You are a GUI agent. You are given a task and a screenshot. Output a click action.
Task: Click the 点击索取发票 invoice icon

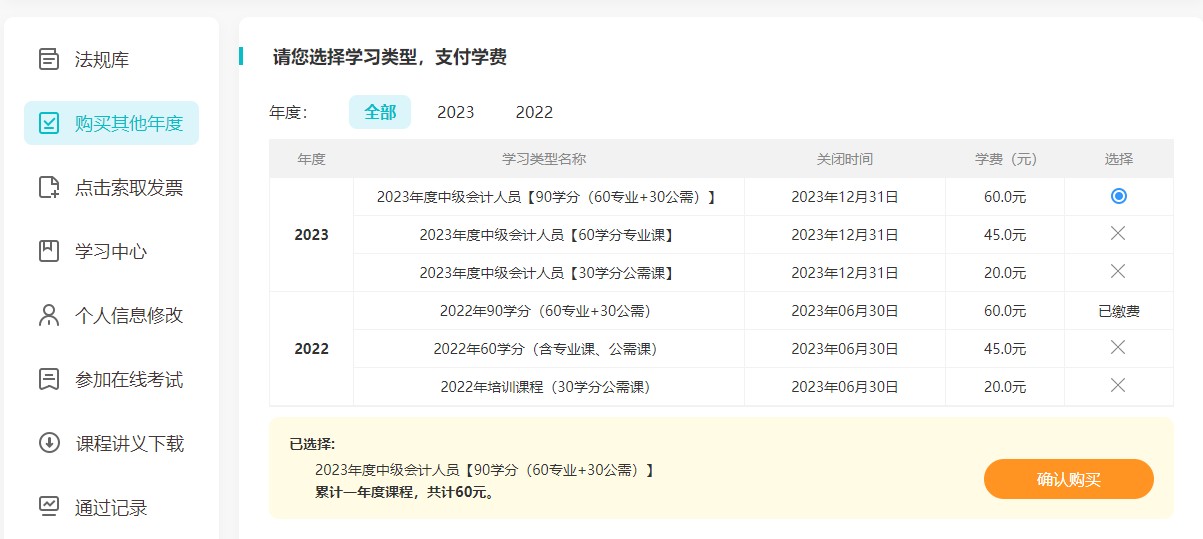tap(49, 187)
